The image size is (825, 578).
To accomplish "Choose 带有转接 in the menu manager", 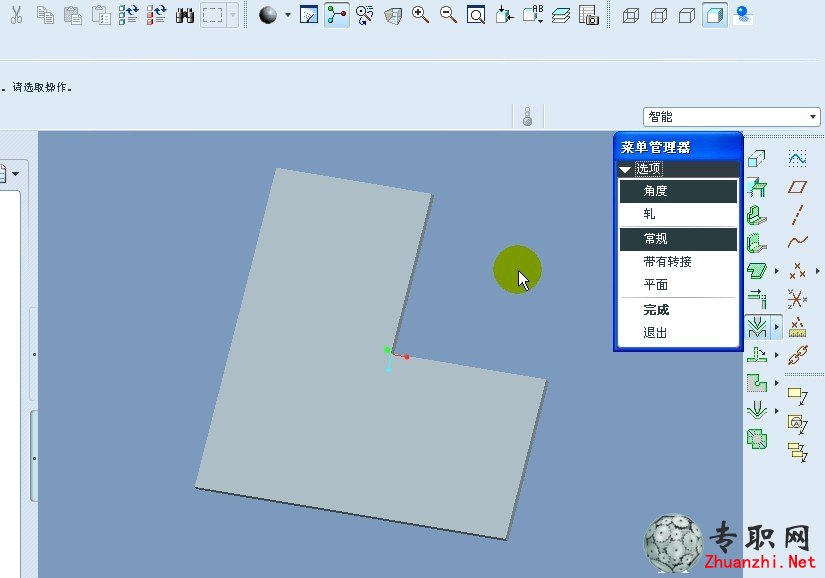I will (678, 262).
